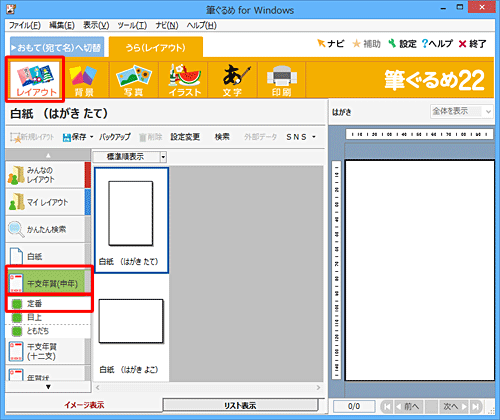
Task: Click 外部データ button
Action: 260,137
